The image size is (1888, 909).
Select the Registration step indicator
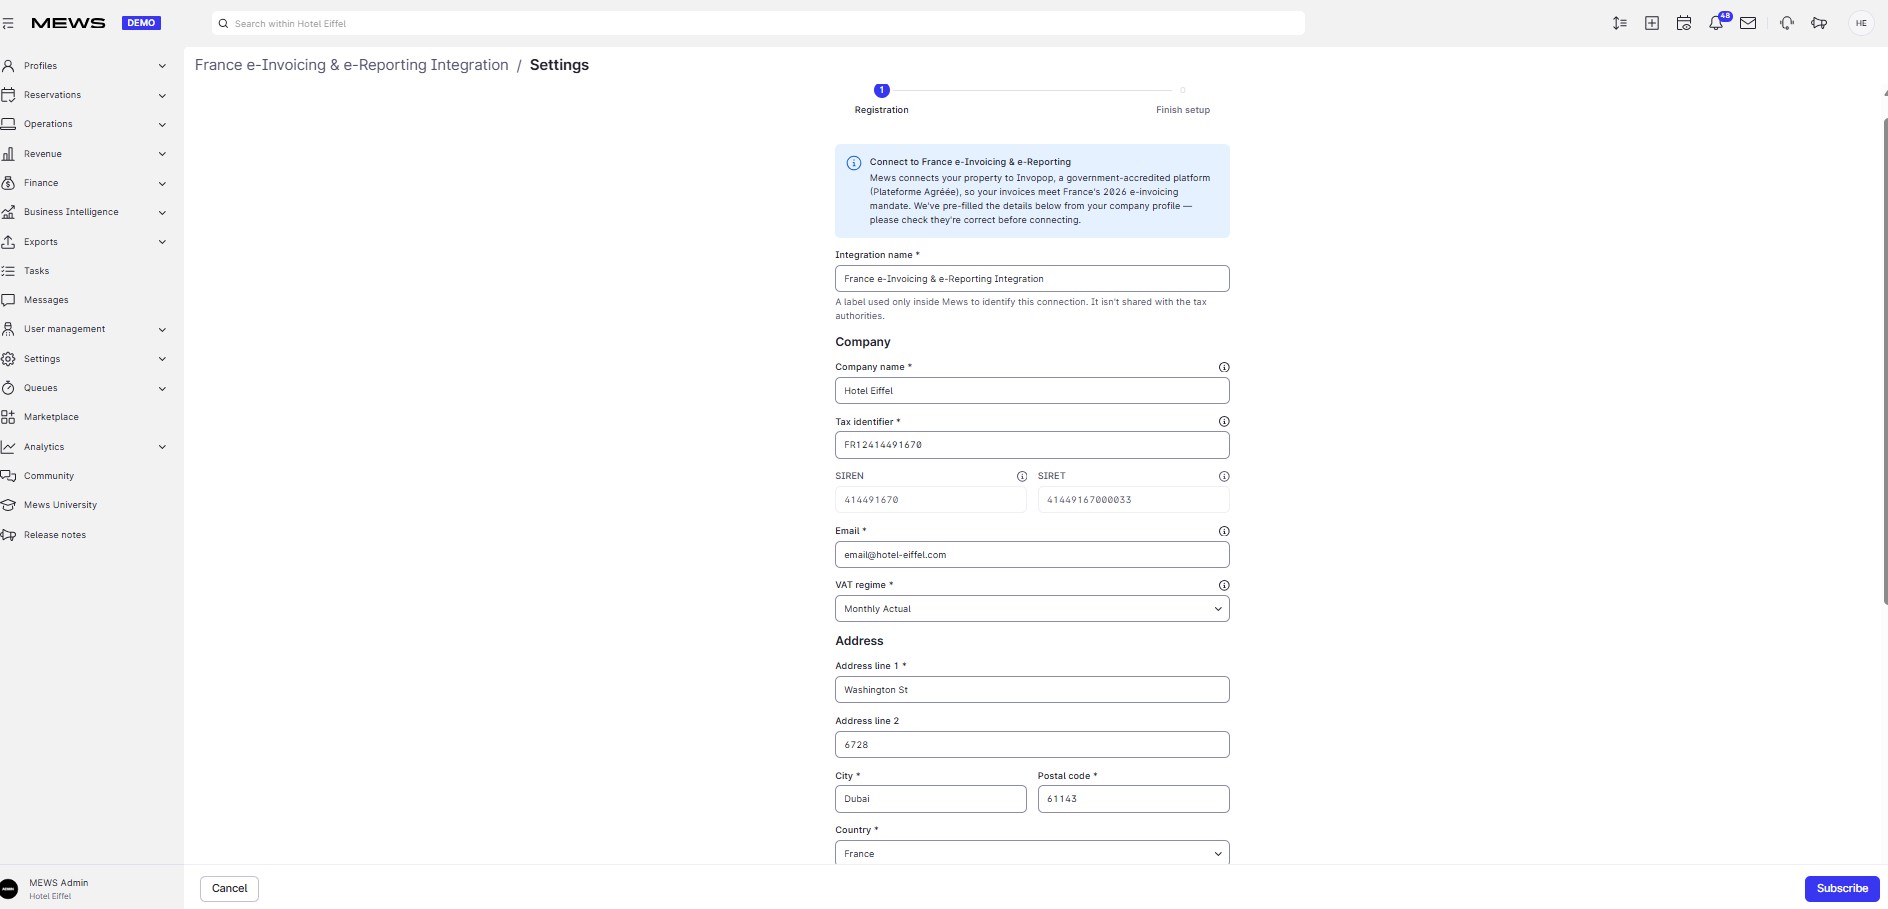pyautogui.click(x=881, y=99)
